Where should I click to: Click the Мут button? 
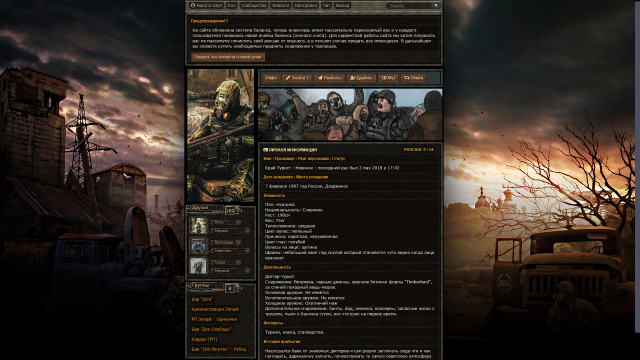tap(388, 78)
